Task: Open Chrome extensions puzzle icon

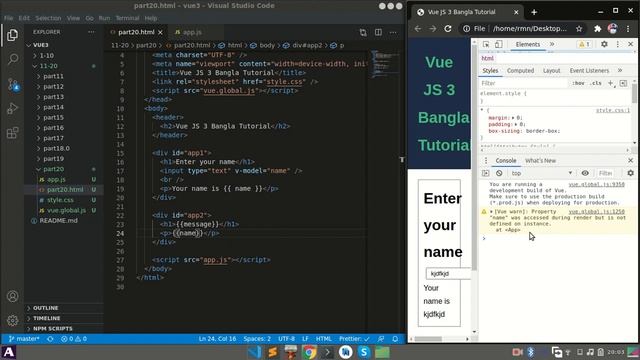Action: coord(598,29)
